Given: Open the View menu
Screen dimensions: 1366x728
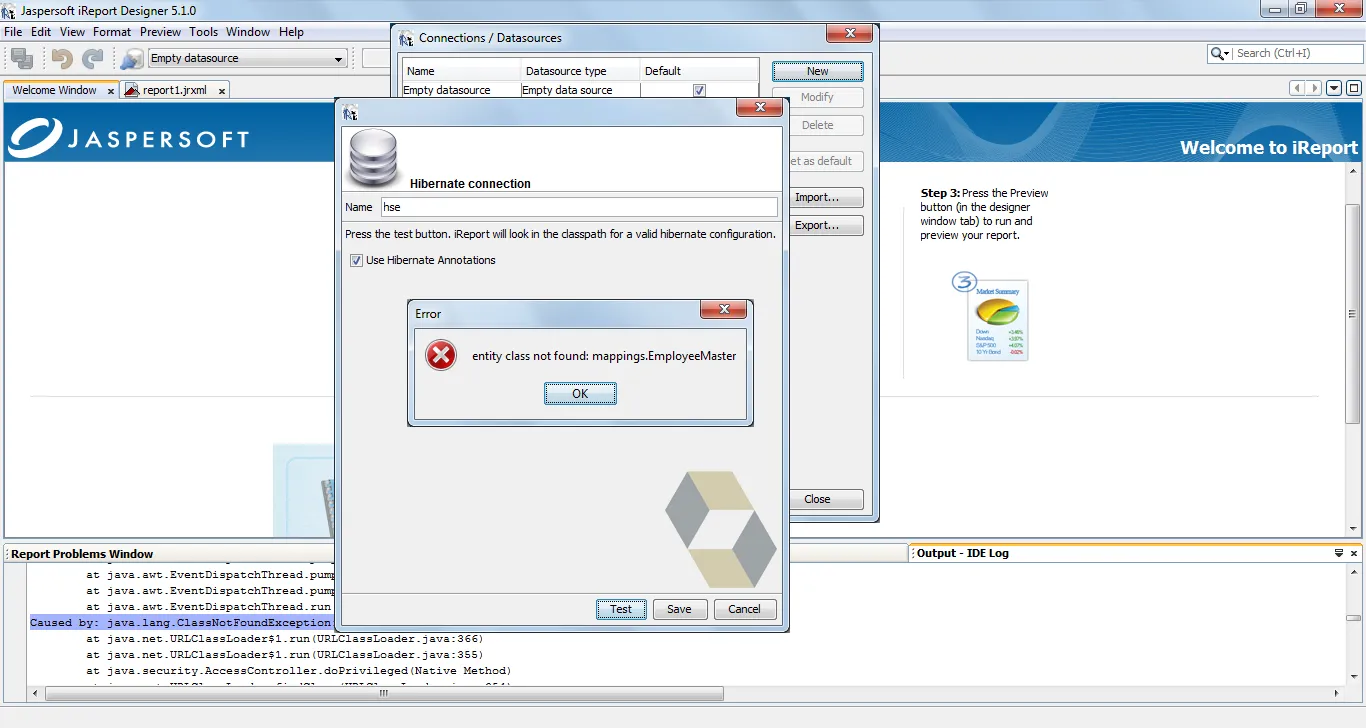Looking at the screenshot, I should pos(72,32).
